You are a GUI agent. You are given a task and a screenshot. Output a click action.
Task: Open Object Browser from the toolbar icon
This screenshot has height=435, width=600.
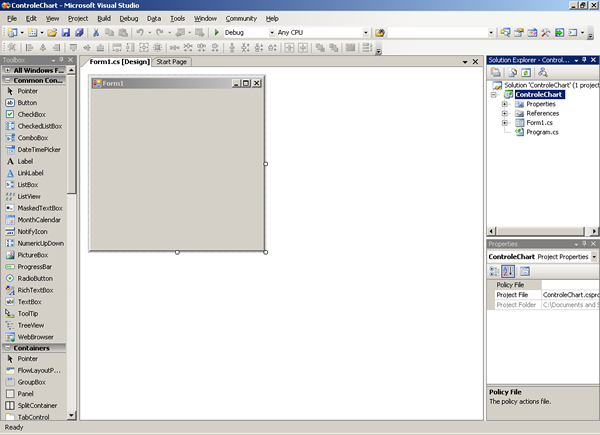point(532,33)
